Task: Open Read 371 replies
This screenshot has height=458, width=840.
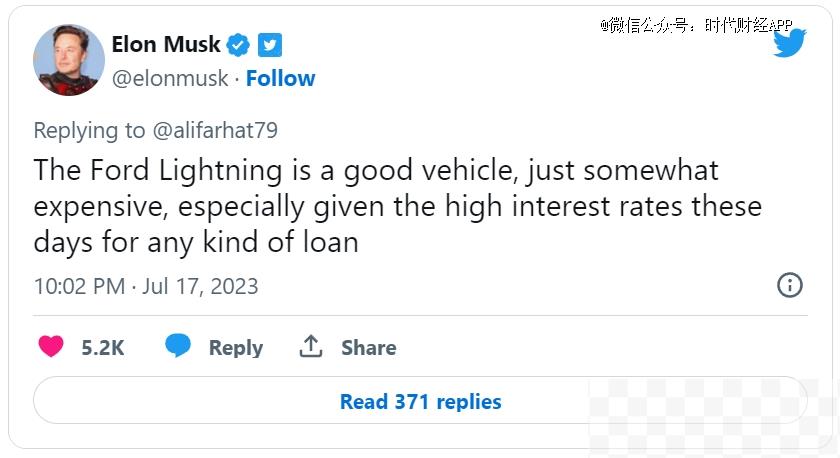Action: [x=420, y=401]
